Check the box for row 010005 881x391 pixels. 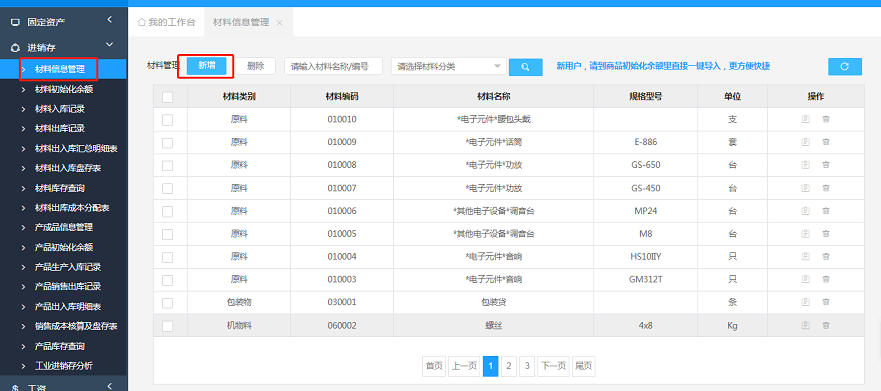(x=167, y=234)
